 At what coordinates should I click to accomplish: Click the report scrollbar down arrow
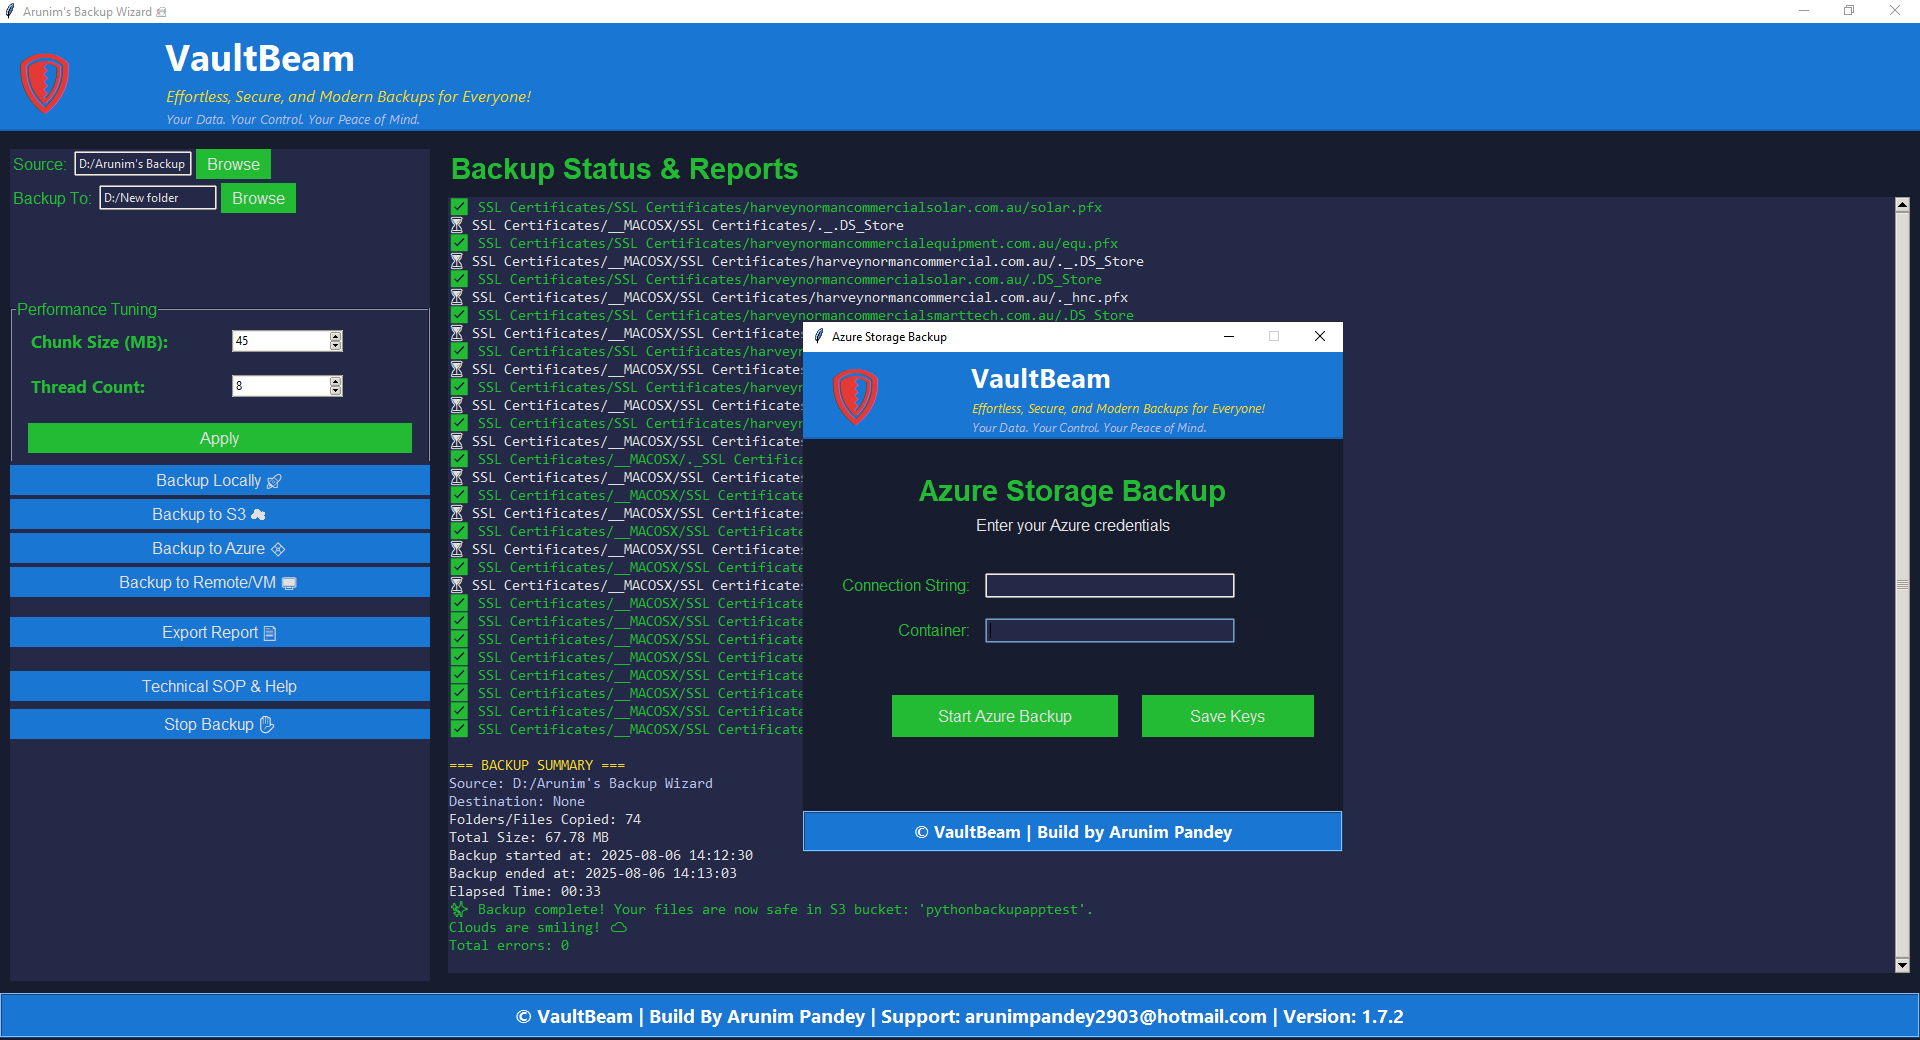click(x=1903, y=965)
